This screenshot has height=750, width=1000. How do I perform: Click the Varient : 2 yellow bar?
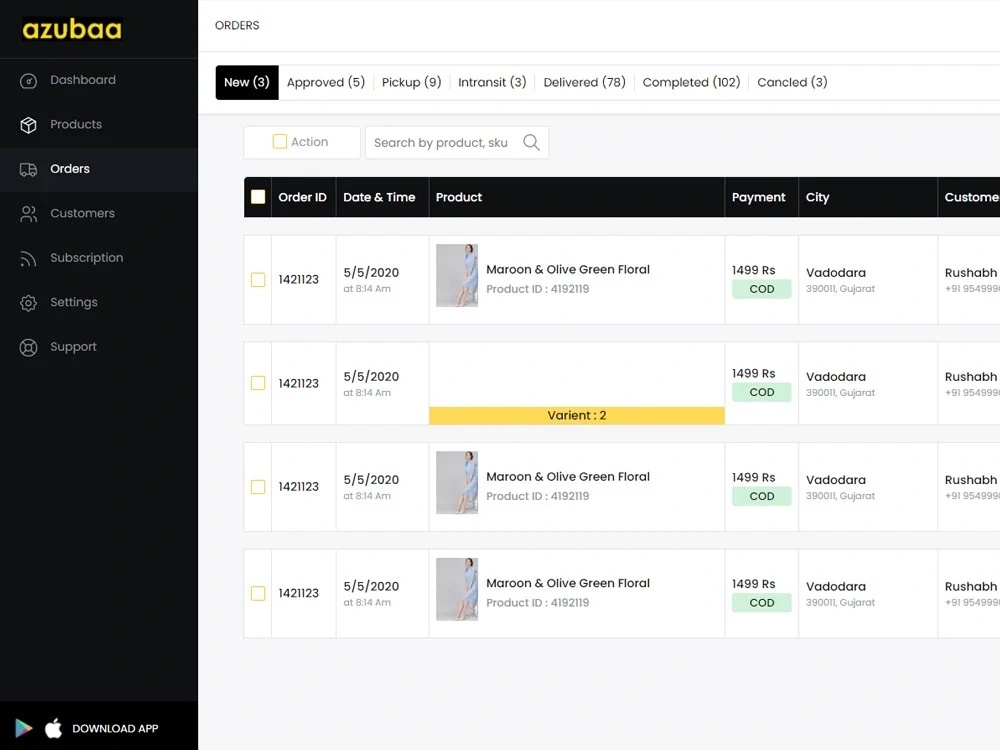[x=577, y=416]
